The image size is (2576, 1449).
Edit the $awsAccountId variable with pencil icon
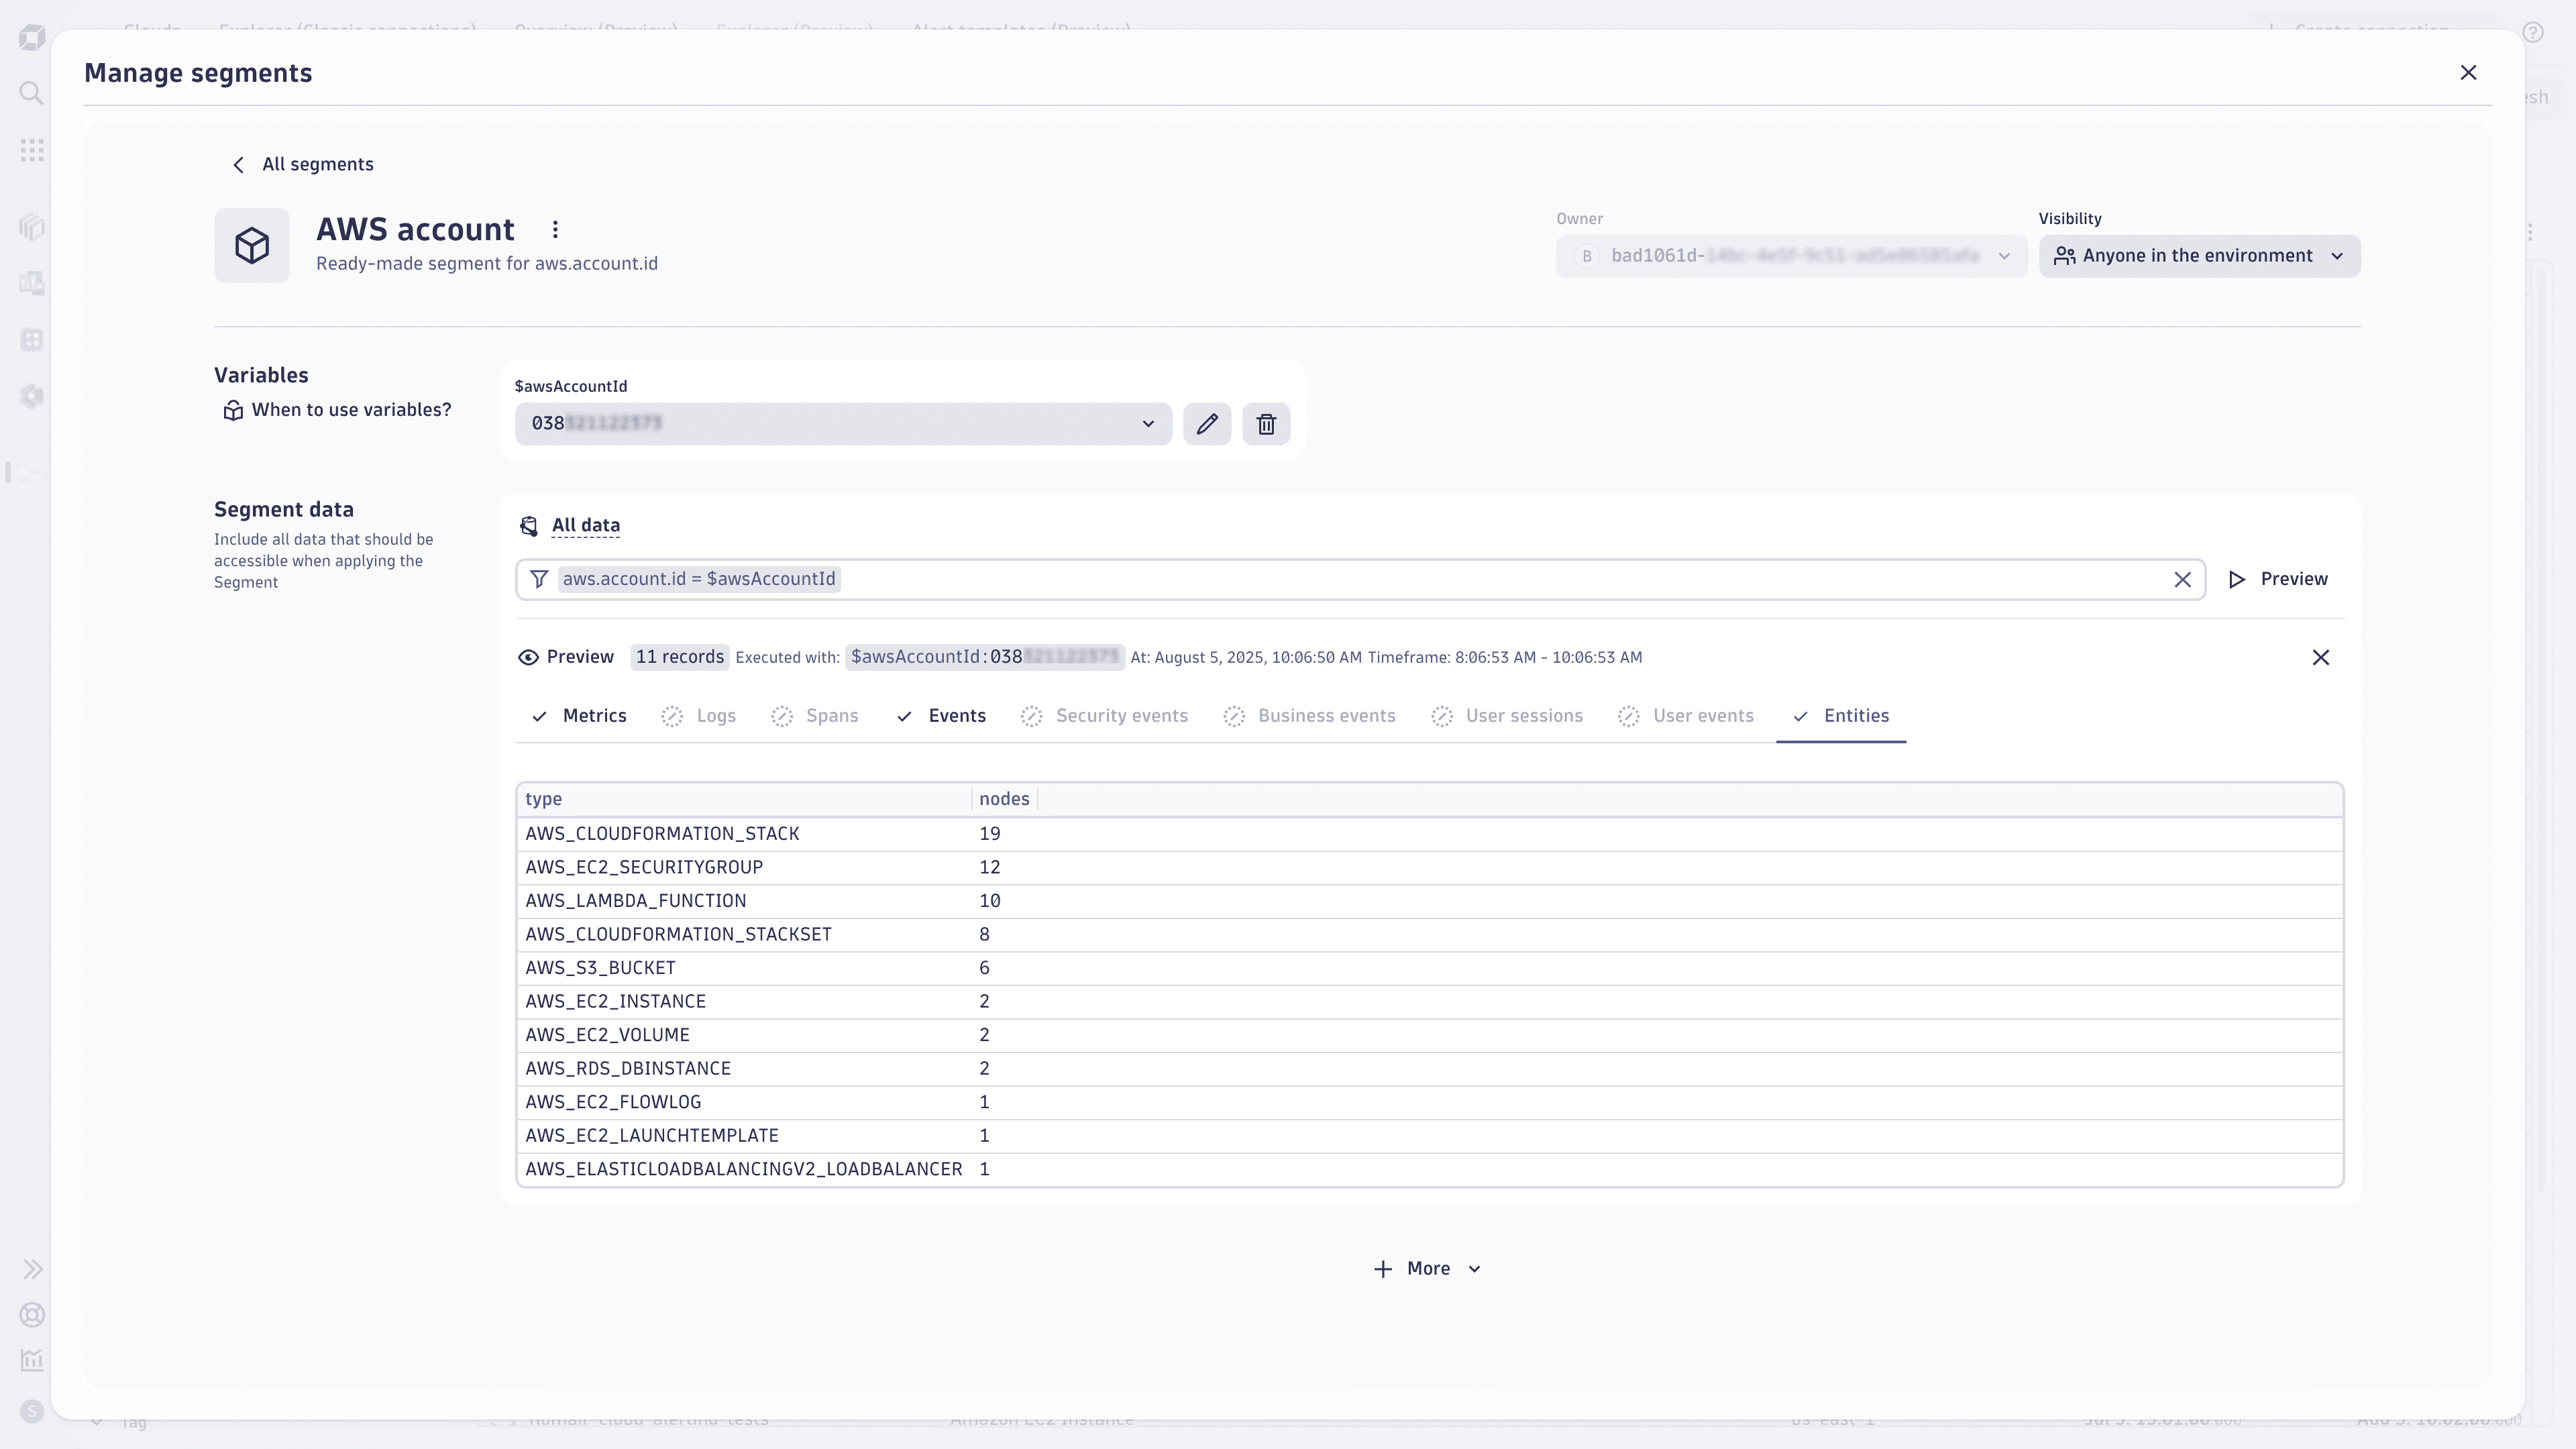(1207, 424)
